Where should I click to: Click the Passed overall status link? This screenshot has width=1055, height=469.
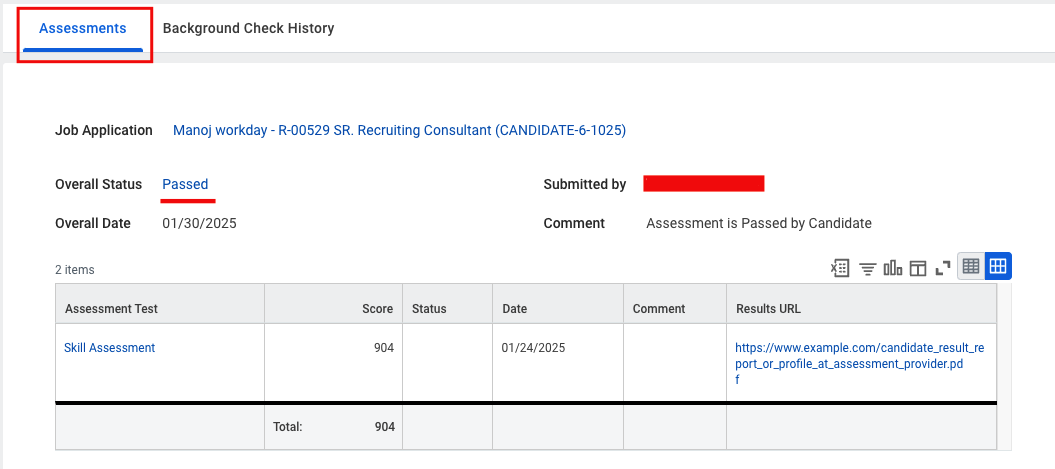185,184
